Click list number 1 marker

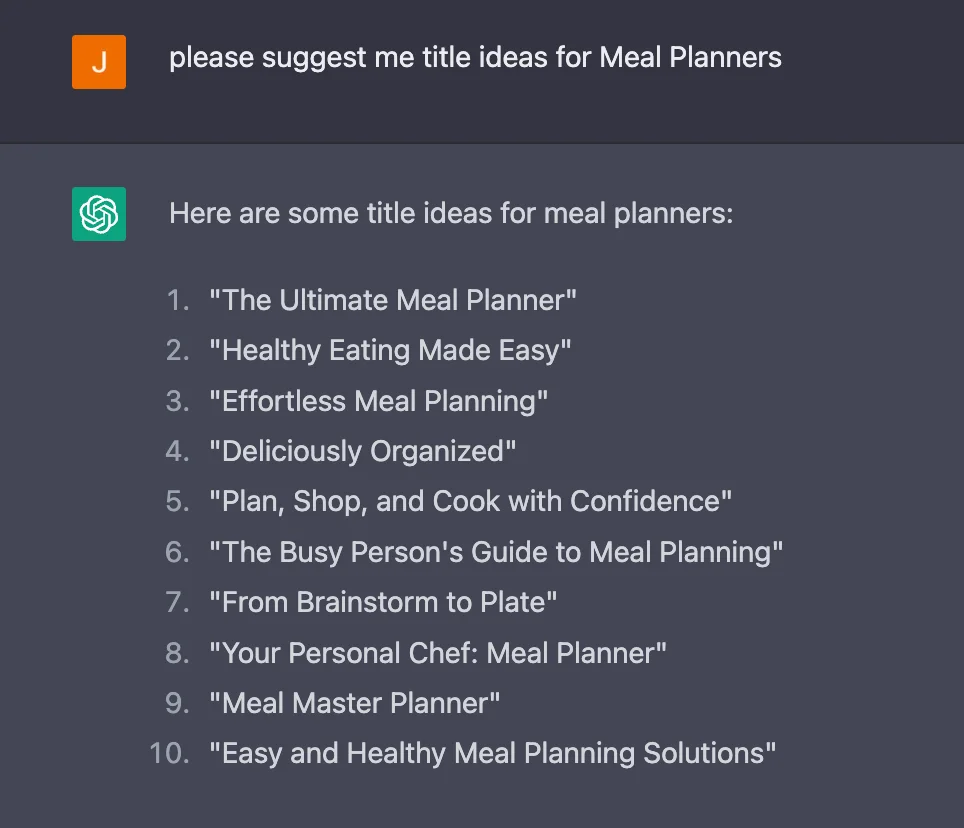tap(178, 301)
